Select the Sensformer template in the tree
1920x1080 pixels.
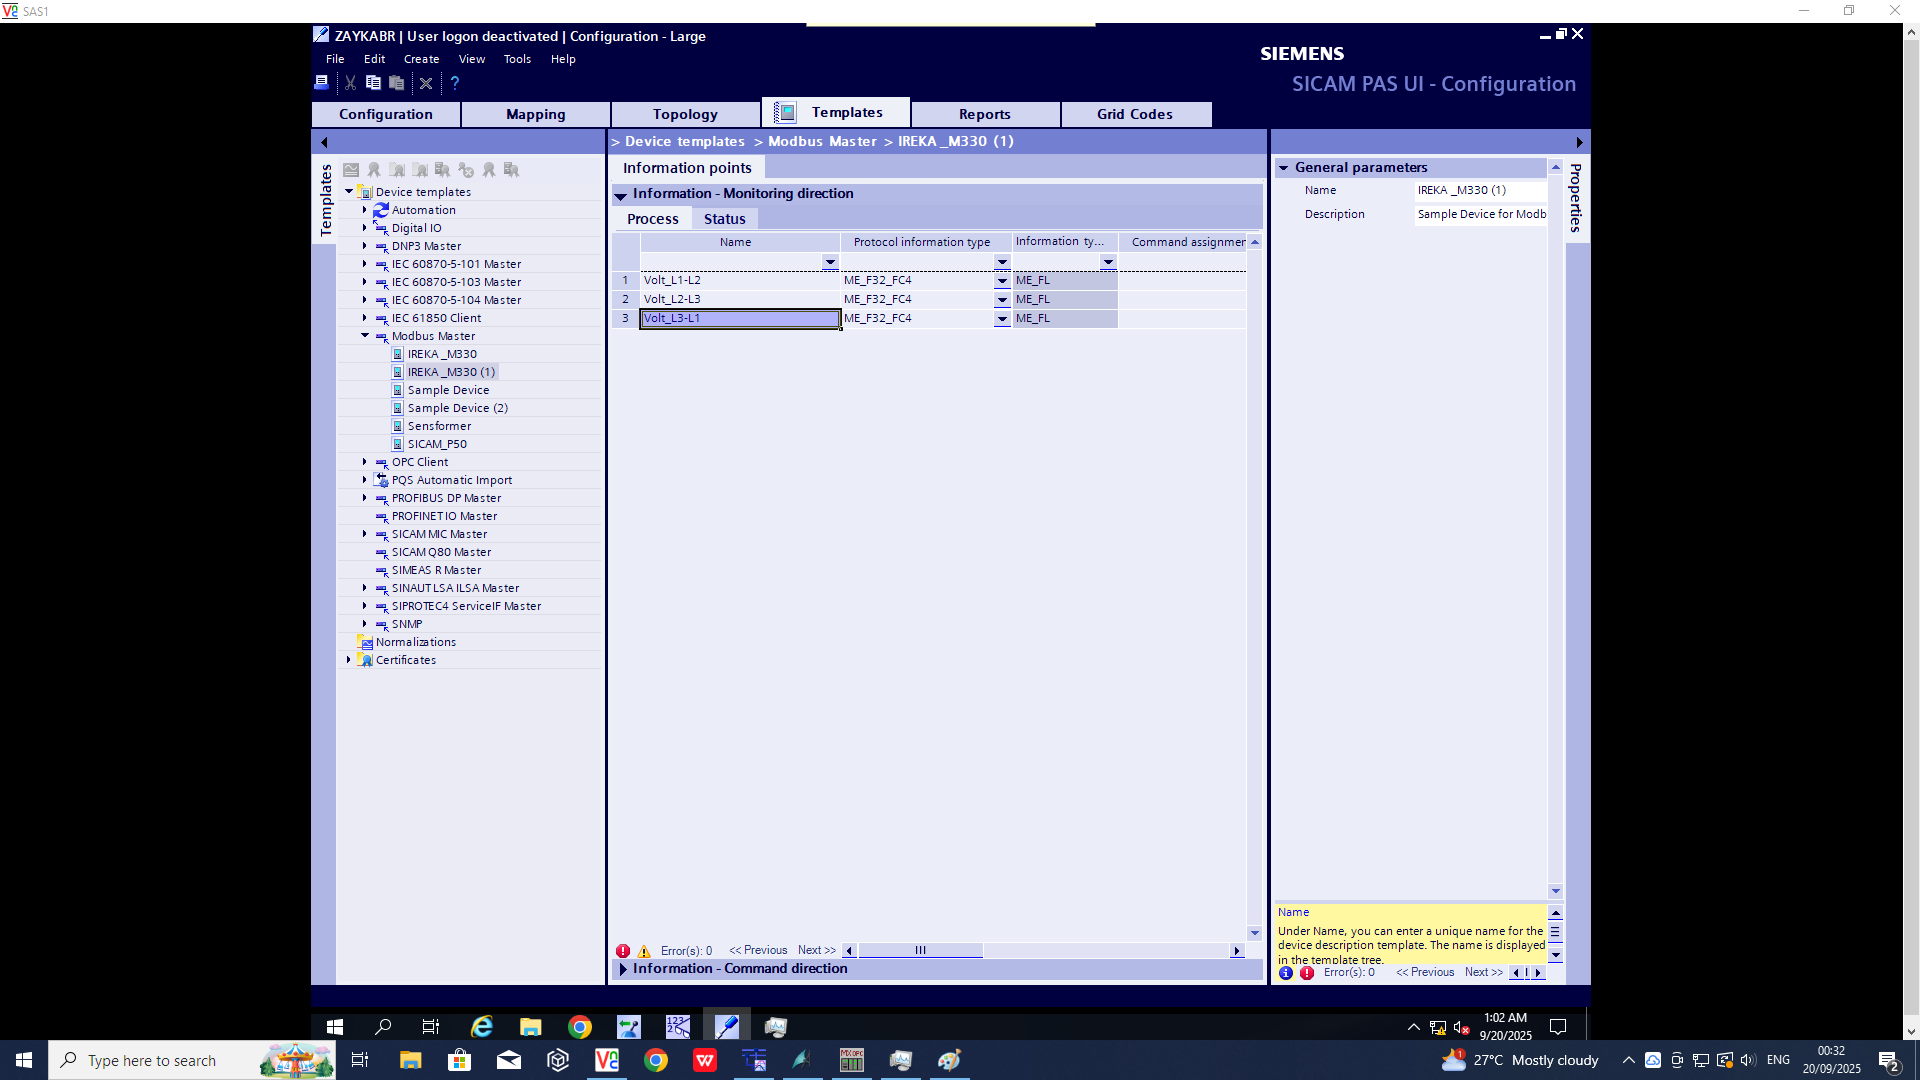[x=439, y=426]
